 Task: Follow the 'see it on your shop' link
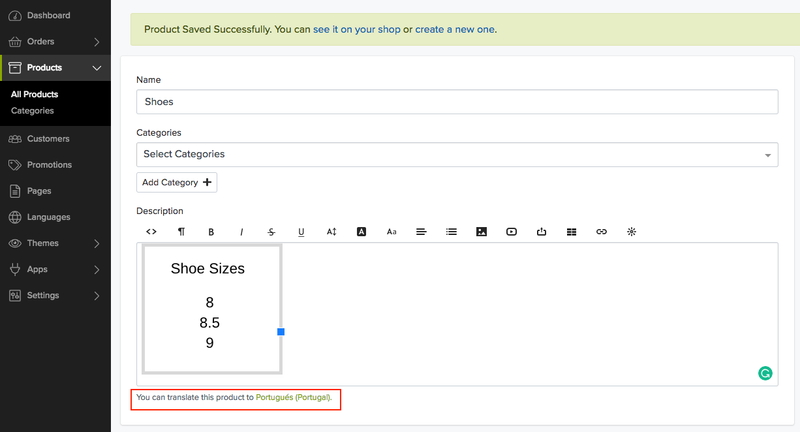[357, 30]
